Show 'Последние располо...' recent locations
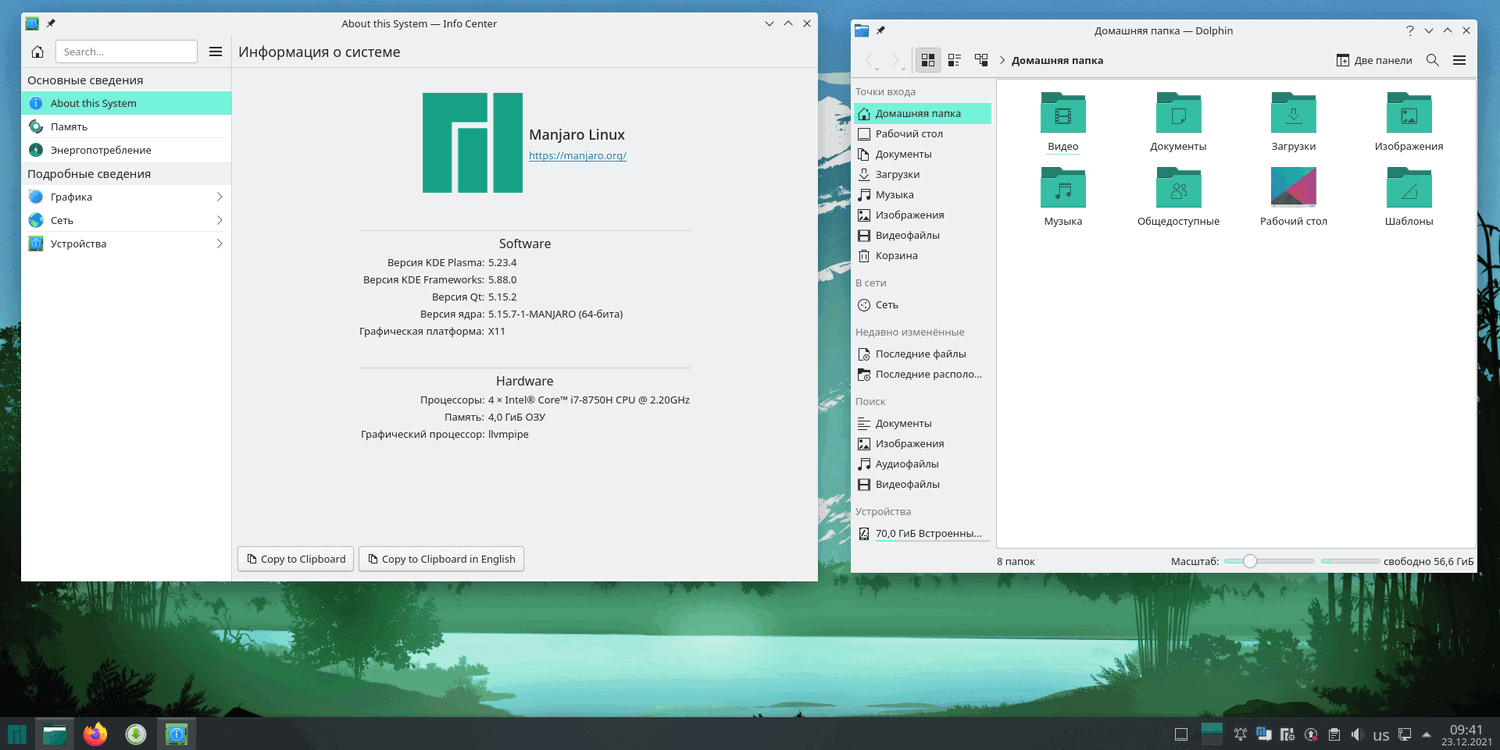Viewport: 1500px width, 750px height. (x=922, y=374)
